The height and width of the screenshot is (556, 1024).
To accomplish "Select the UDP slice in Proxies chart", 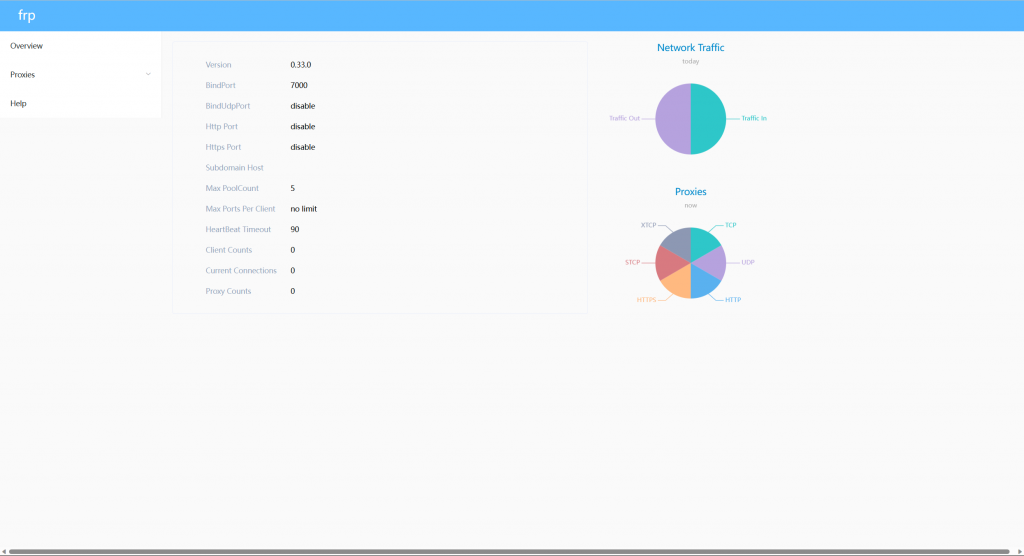I will click(713, 262).
